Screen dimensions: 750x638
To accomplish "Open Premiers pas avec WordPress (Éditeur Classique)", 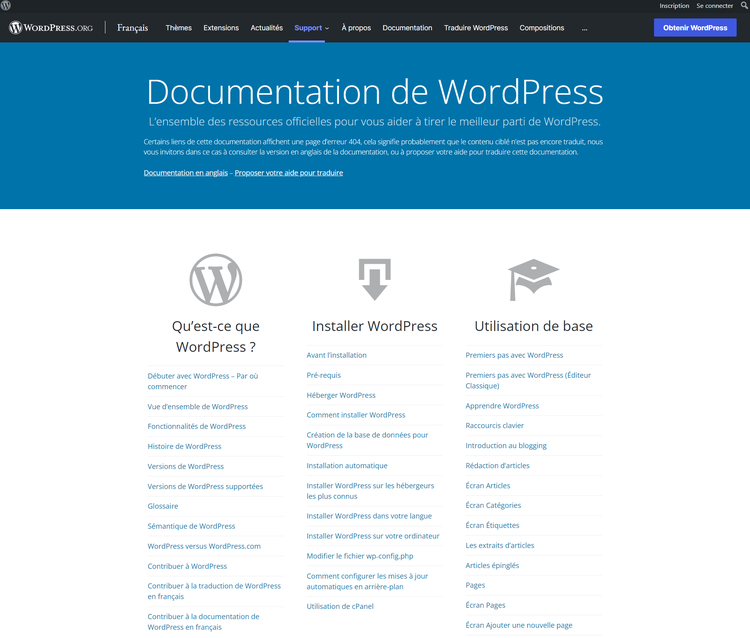I will tap(528, 380).
